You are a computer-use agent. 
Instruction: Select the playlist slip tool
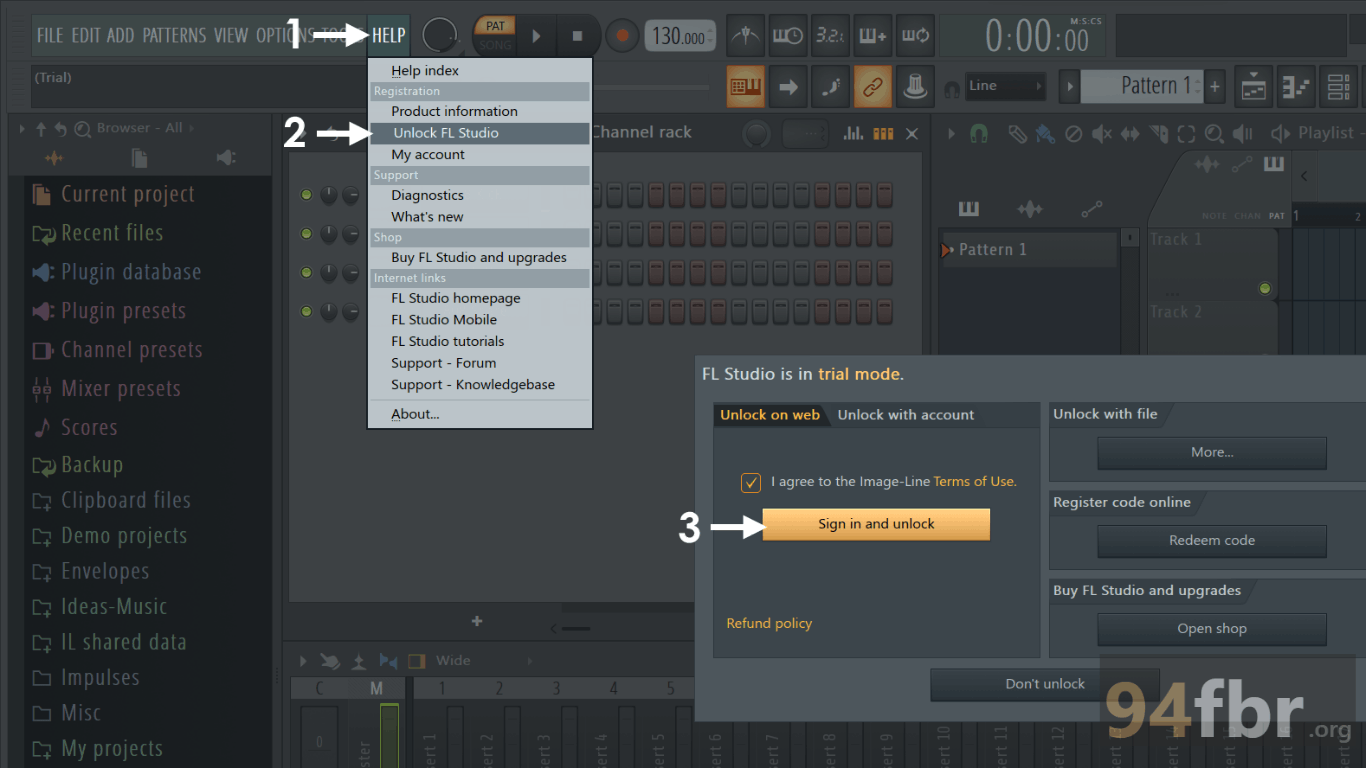1130,134
